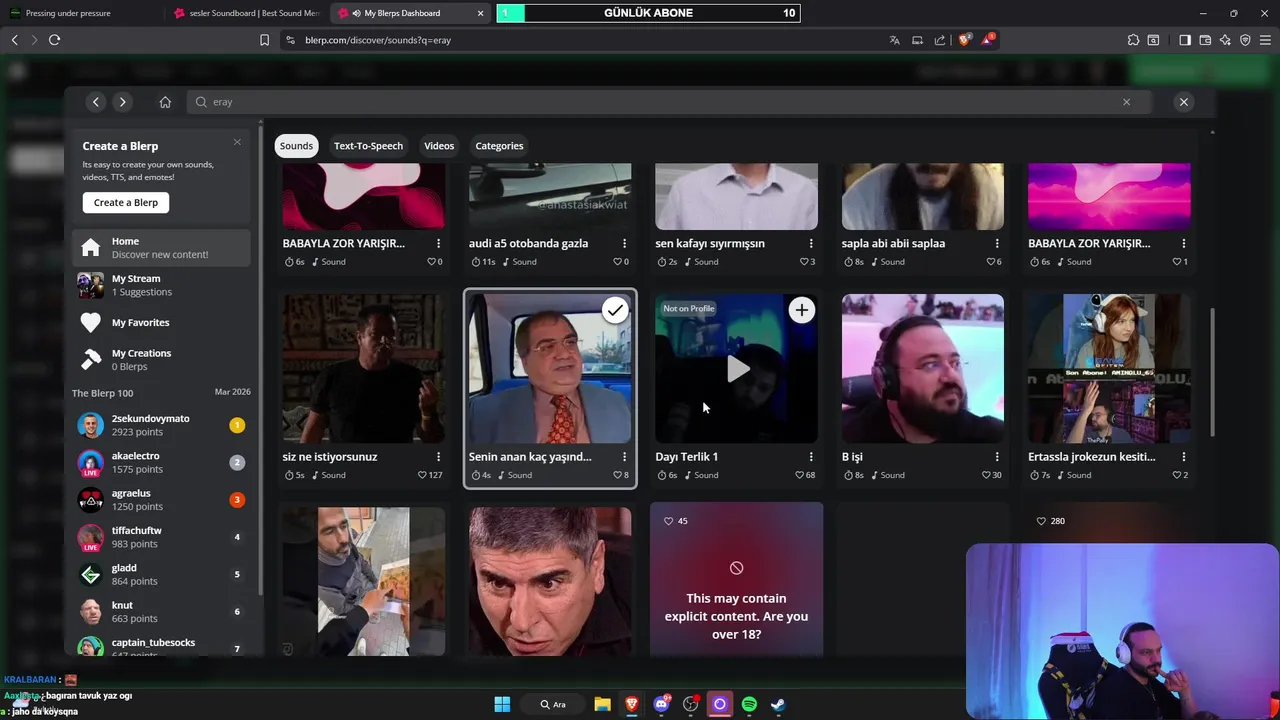Open Home Discover new content in sidebar
This screenshot has width=1280, height=720.
point(161,247)
